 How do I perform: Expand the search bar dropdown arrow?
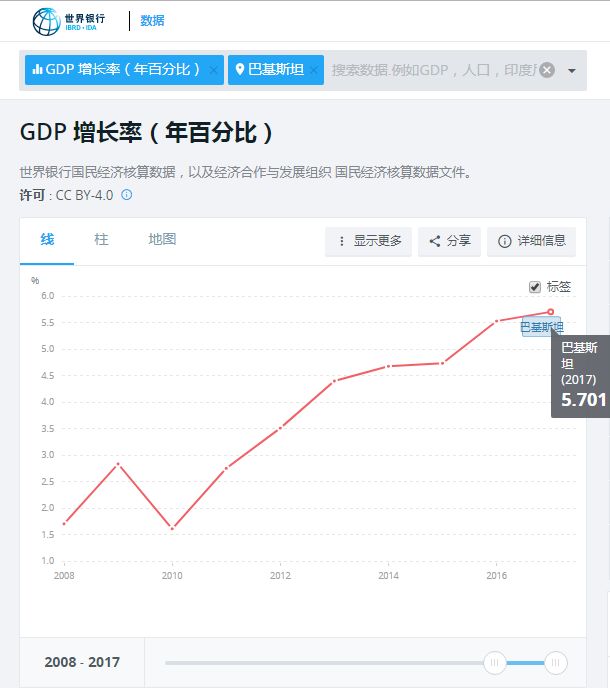[x=572, y=71]
